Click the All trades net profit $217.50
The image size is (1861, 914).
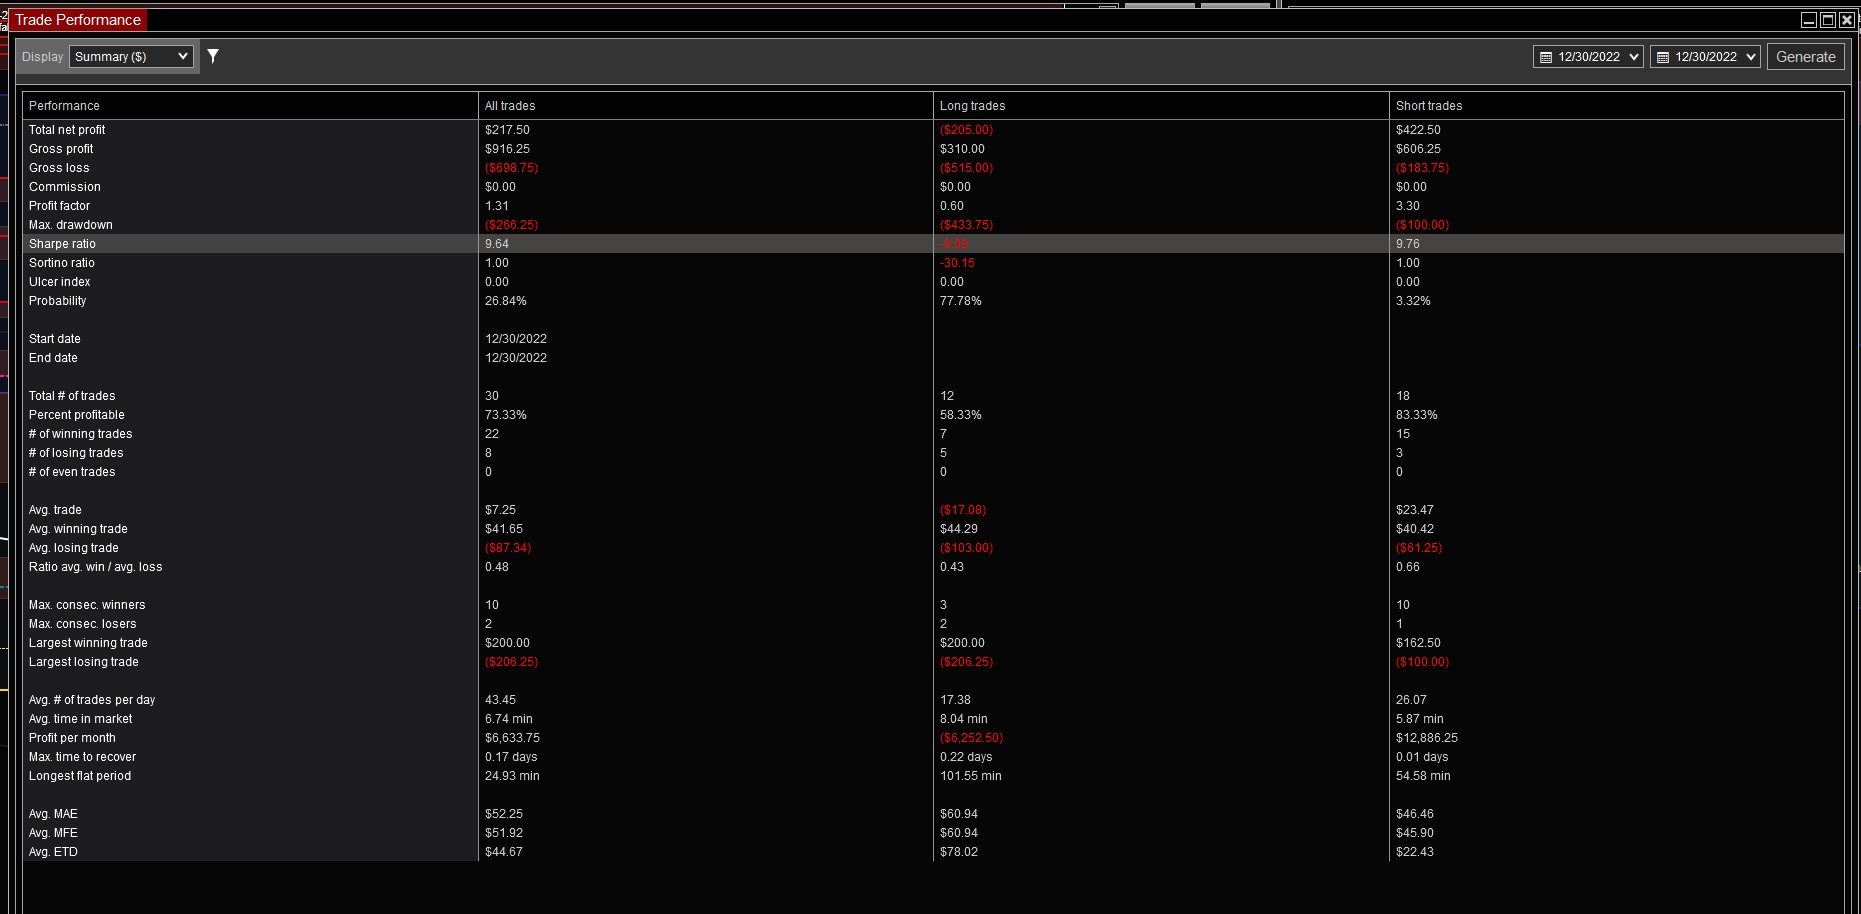(507, 130)
